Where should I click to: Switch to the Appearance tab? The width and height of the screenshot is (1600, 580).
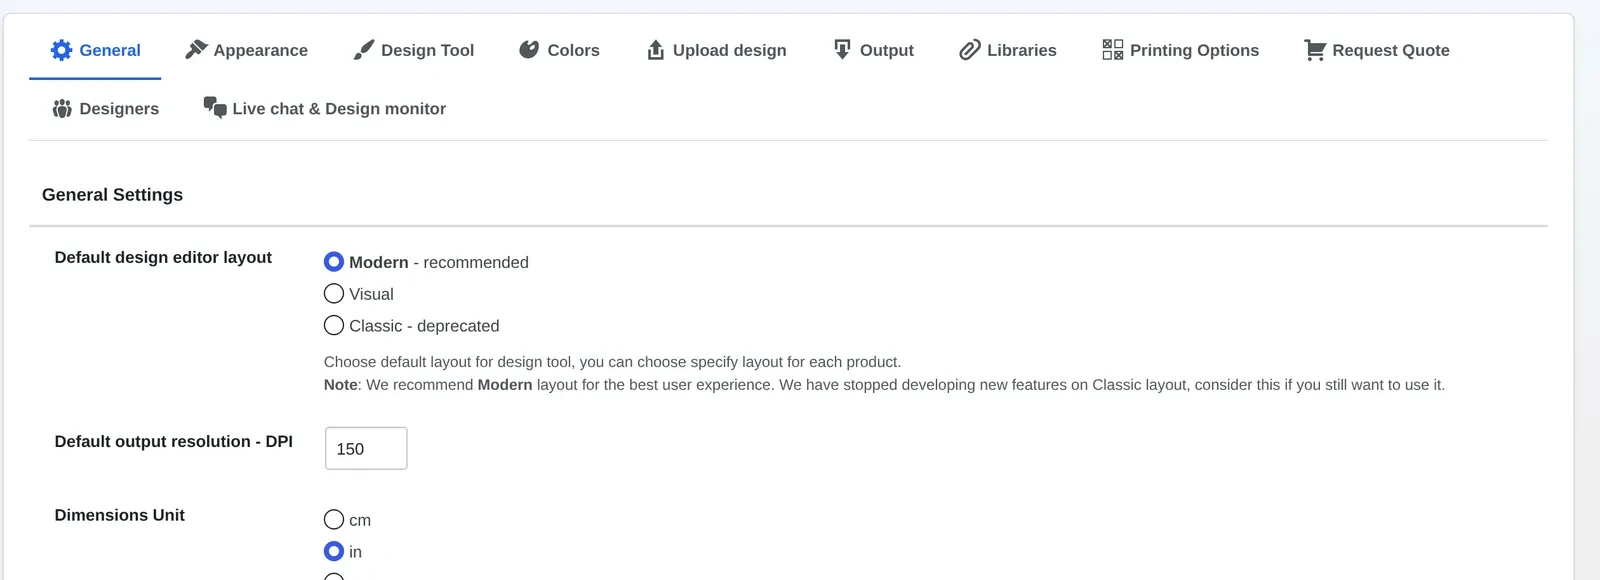(x=247, y=50)
